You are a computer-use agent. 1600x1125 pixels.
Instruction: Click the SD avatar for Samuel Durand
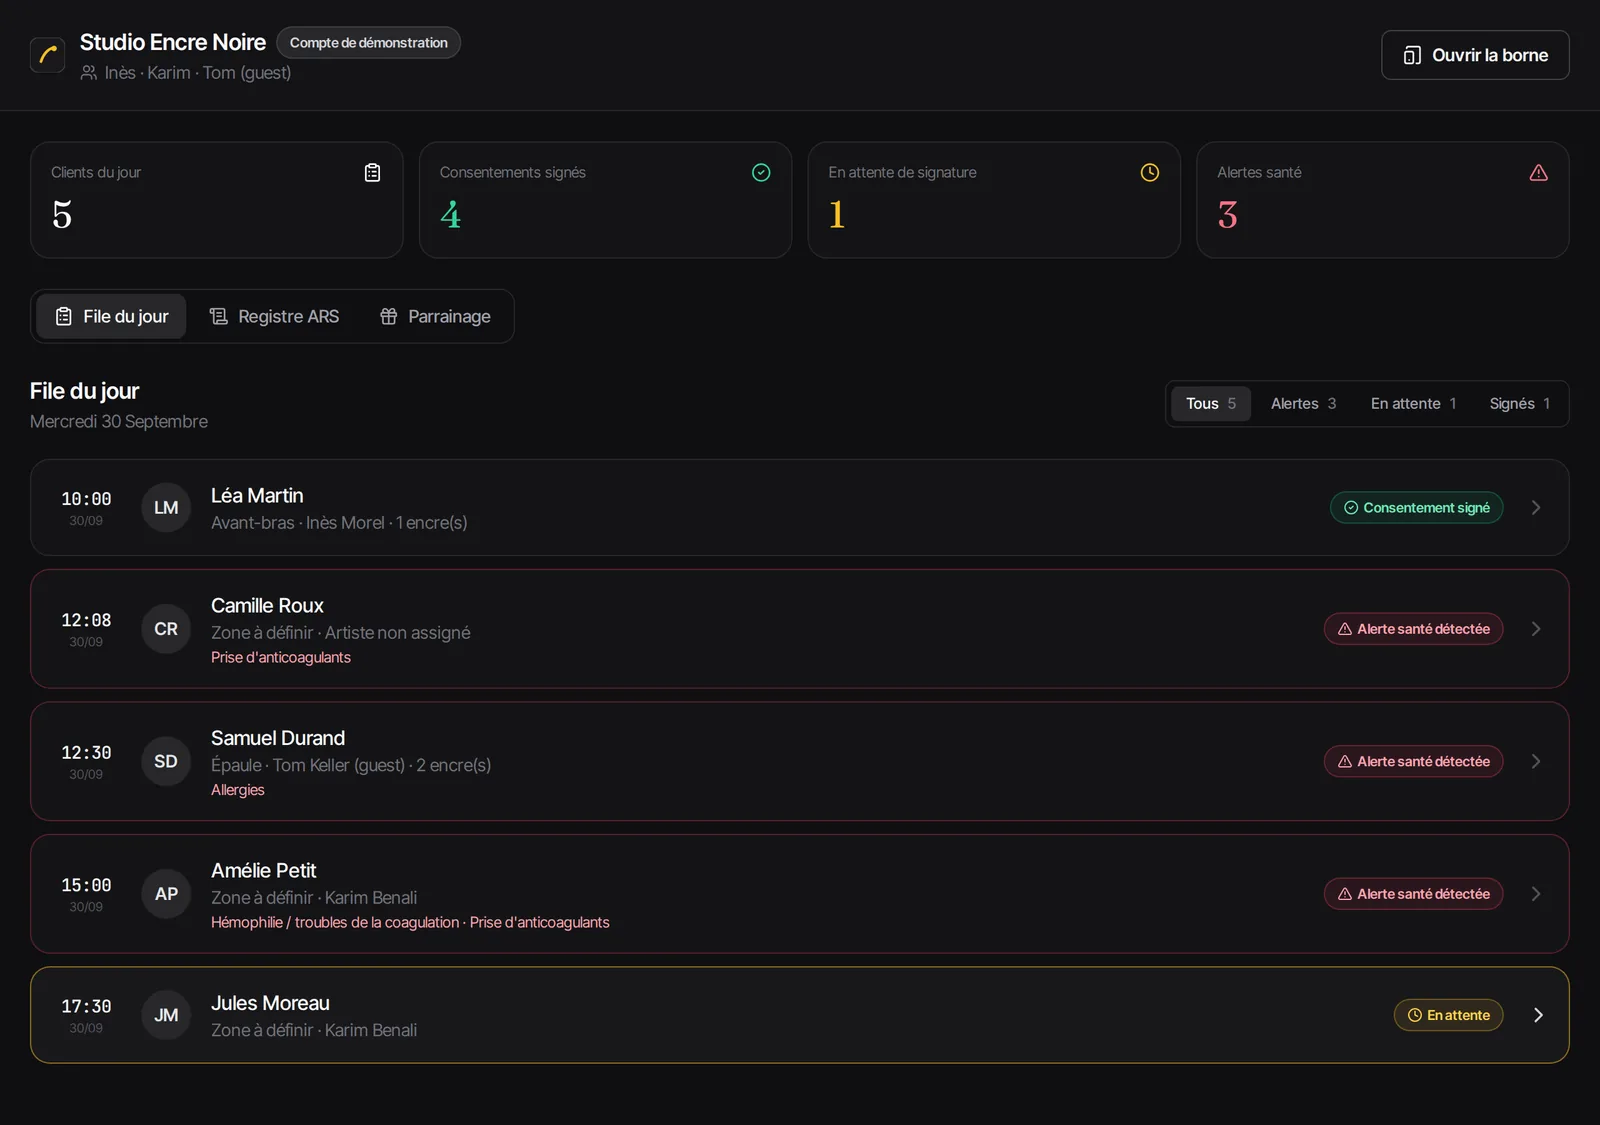coord(166,762)
